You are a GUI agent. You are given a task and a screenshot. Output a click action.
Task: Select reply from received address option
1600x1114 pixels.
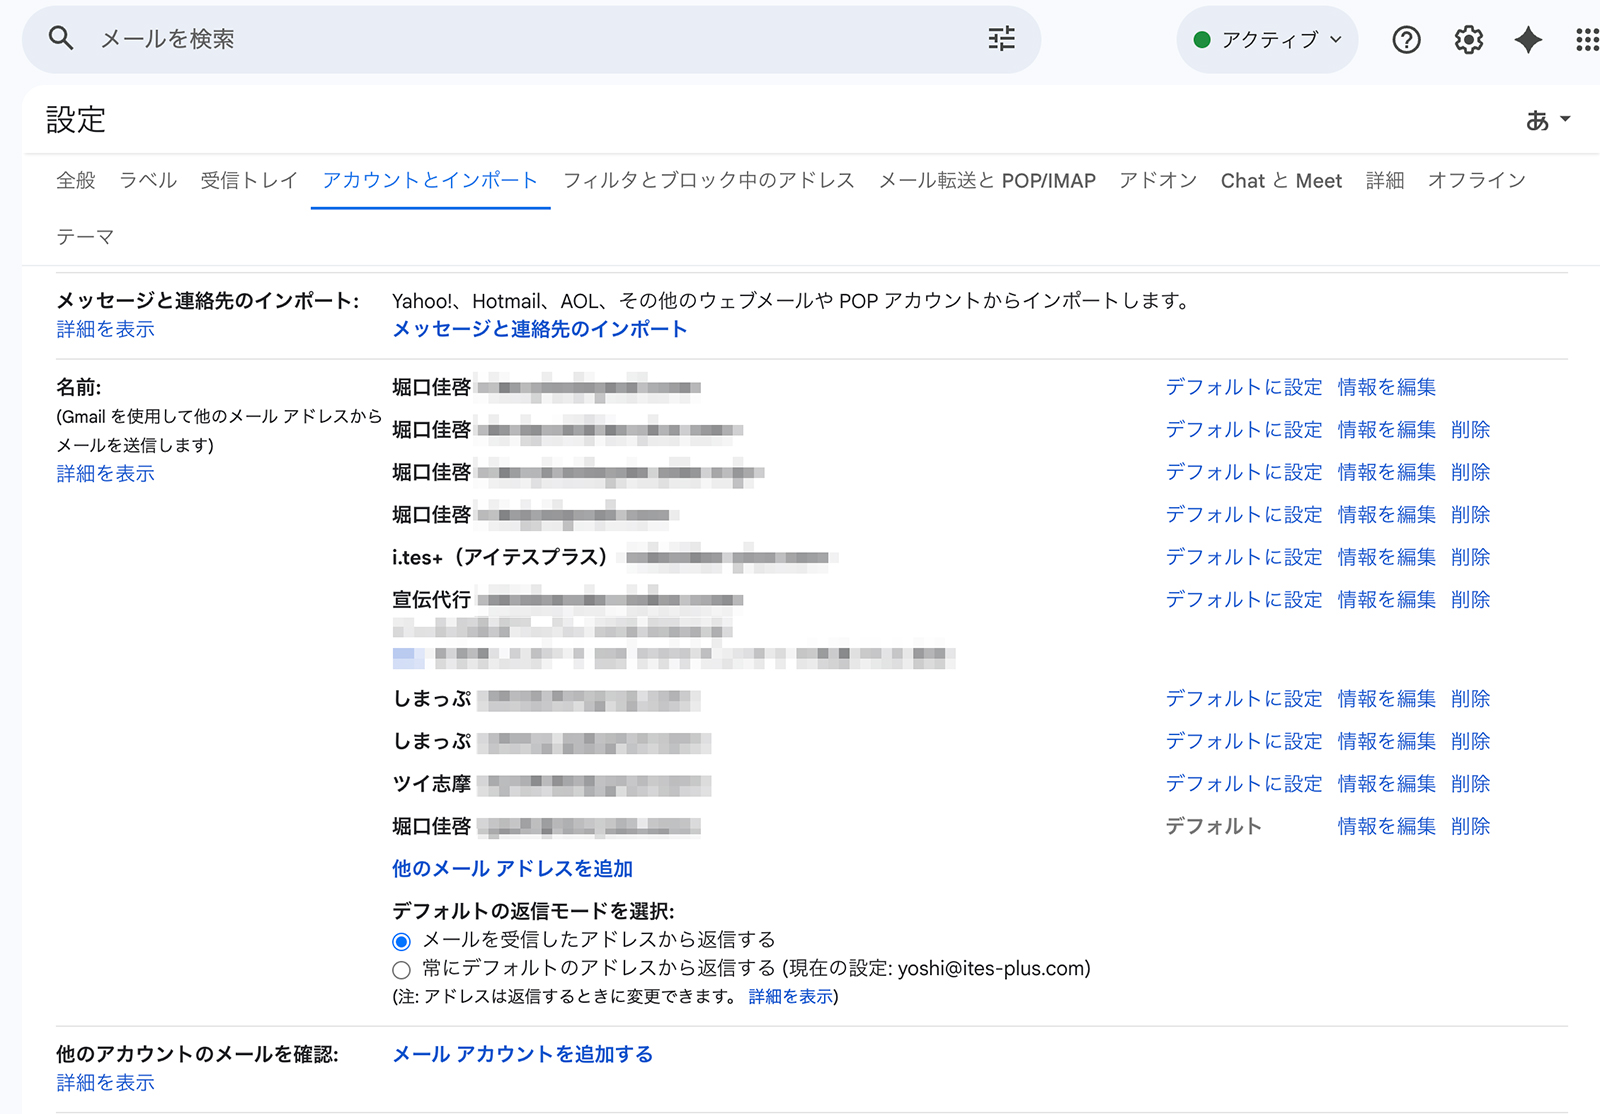402,941
